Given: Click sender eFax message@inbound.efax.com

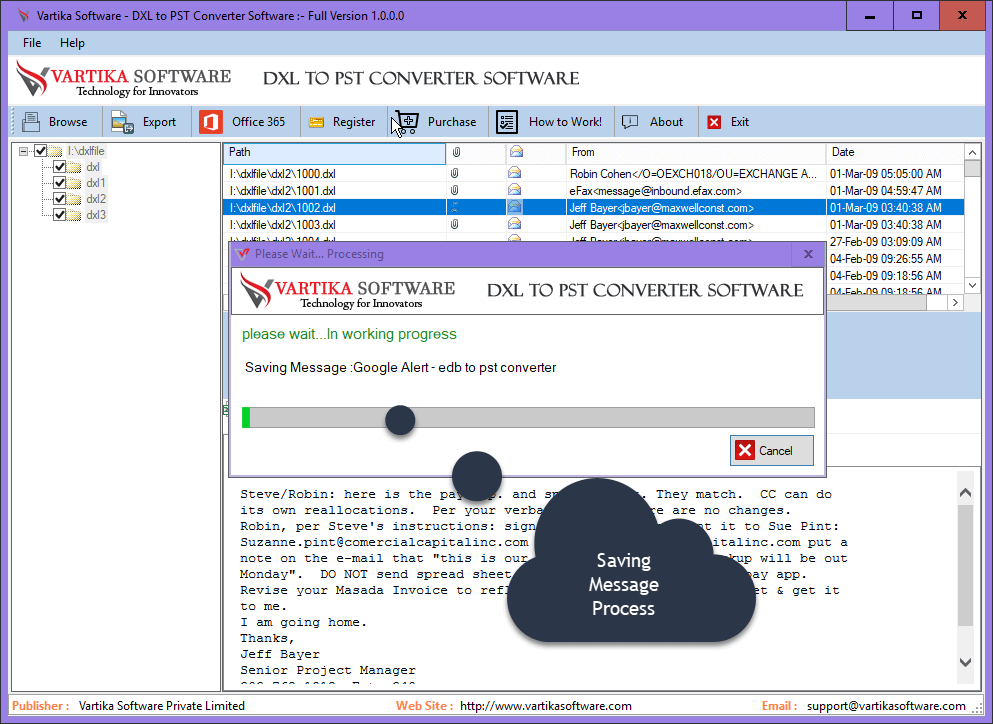Looking at the screenshot, I should (x=655, y=191).
